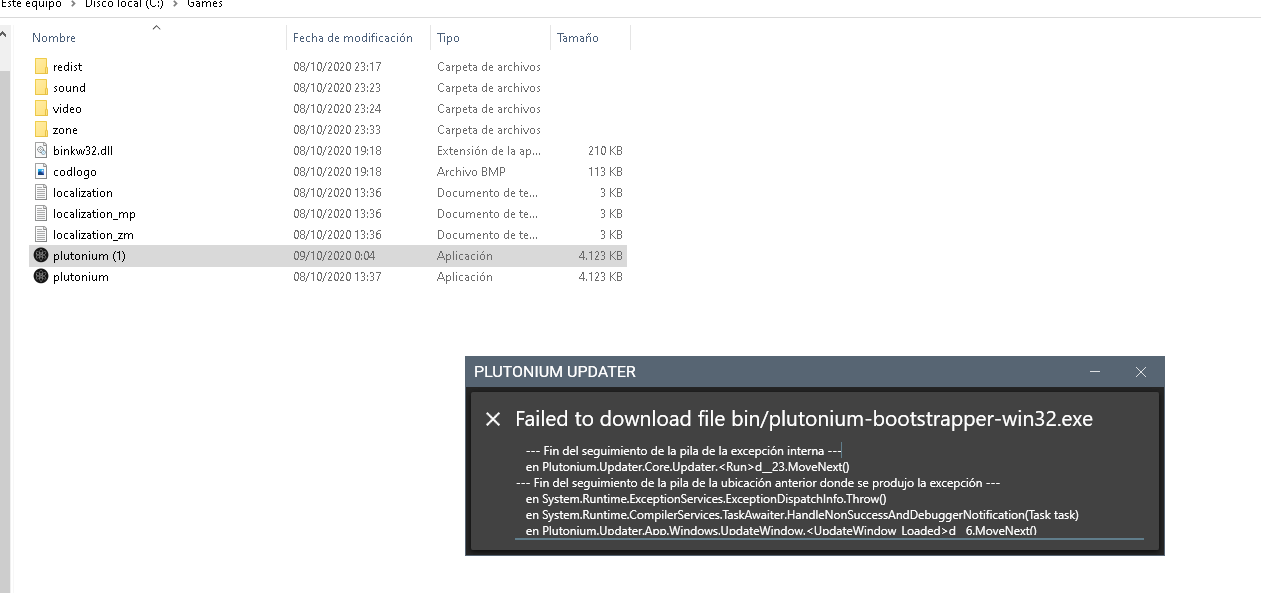1261x593 pixels.
Task: Select the file name sound
Action: 70,88
